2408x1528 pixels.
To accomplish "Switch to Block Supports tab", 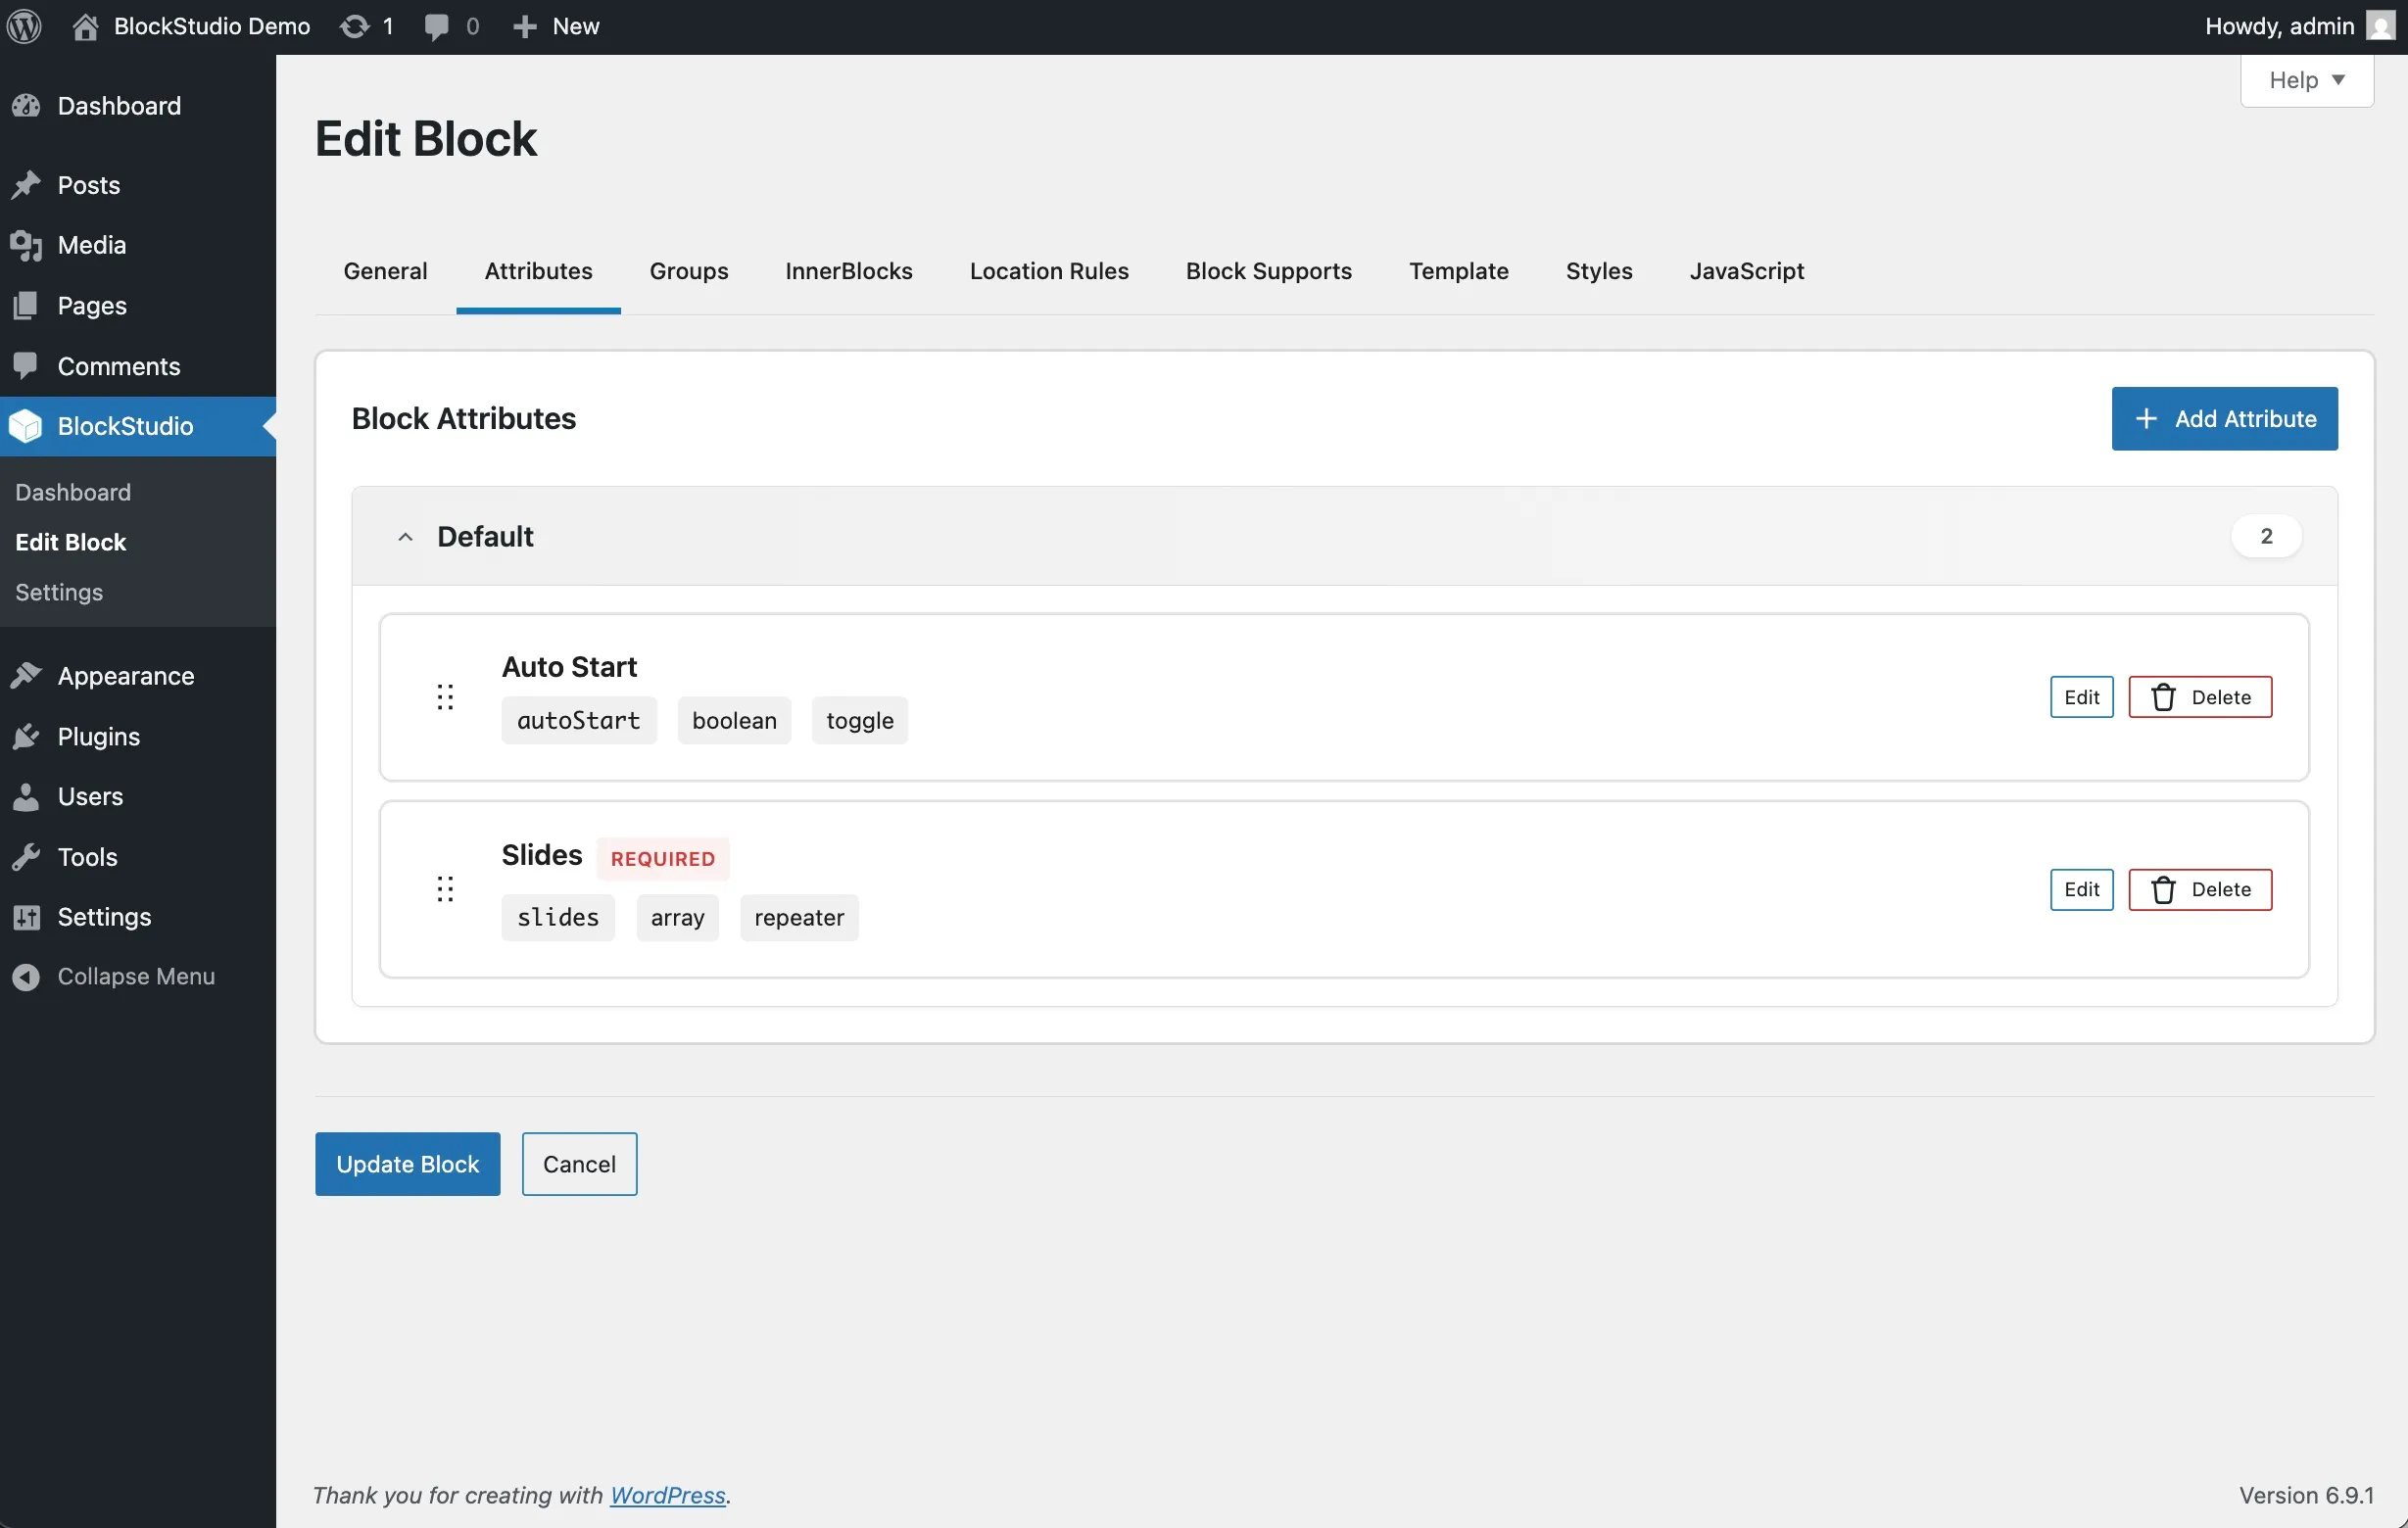I will click(1269, 271).
